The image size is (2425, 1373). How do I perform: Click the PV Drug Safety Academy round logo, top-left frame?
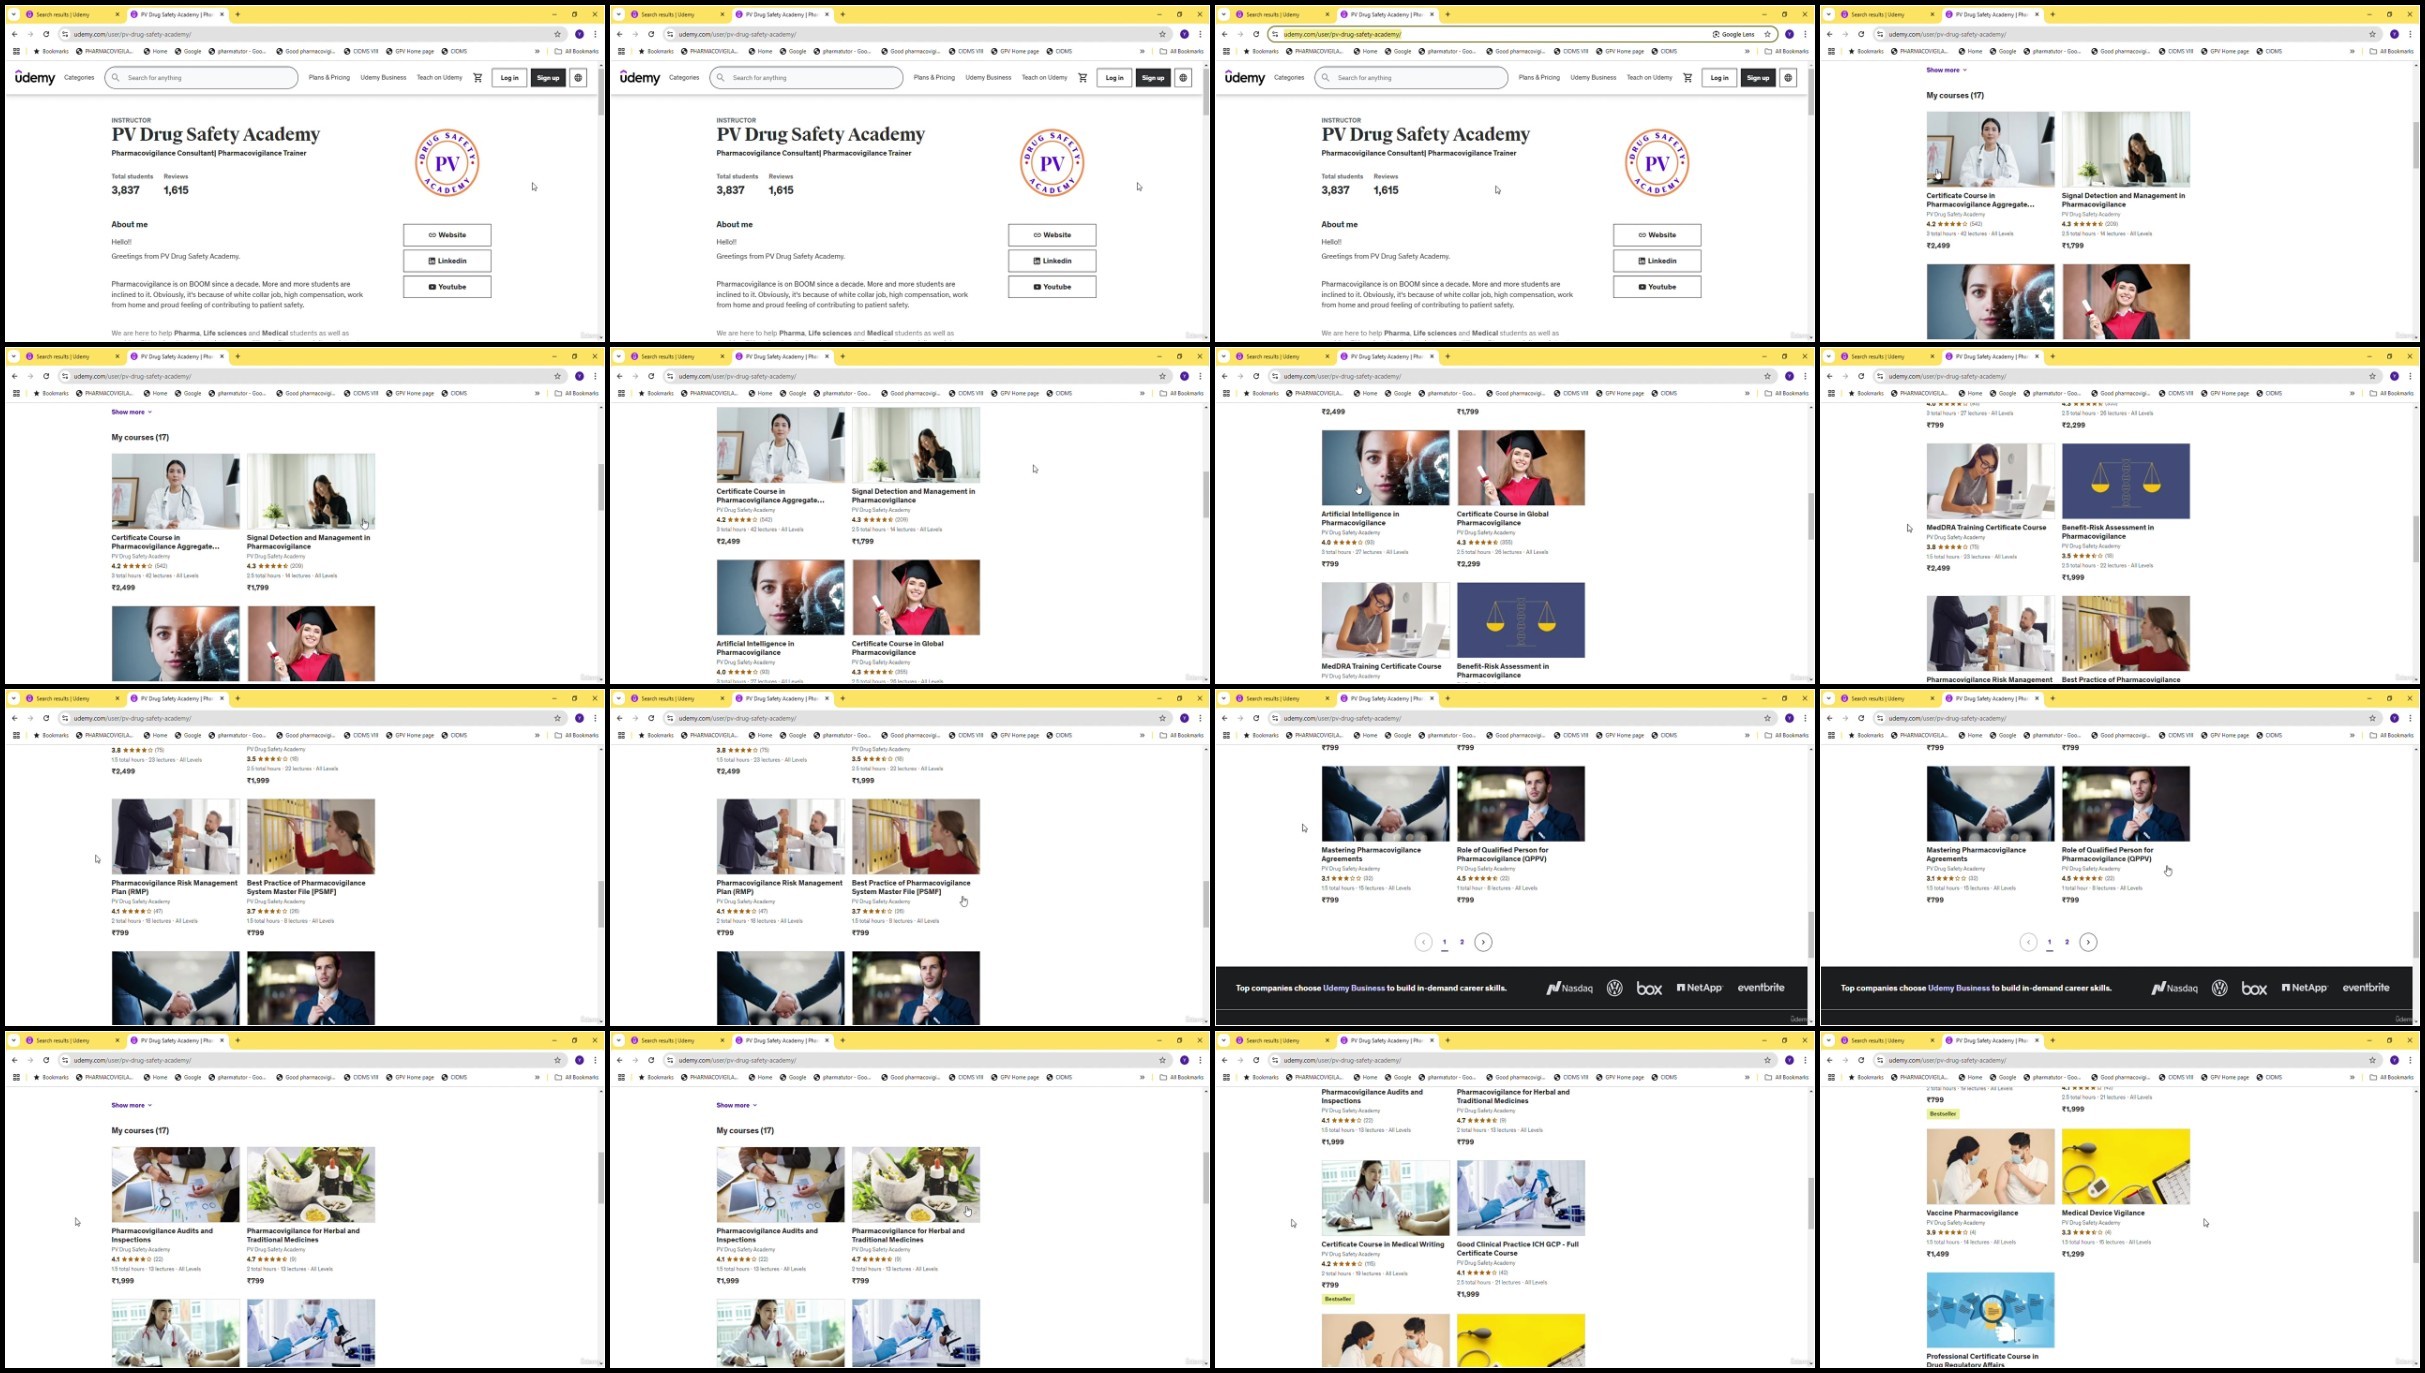(447, 163)
